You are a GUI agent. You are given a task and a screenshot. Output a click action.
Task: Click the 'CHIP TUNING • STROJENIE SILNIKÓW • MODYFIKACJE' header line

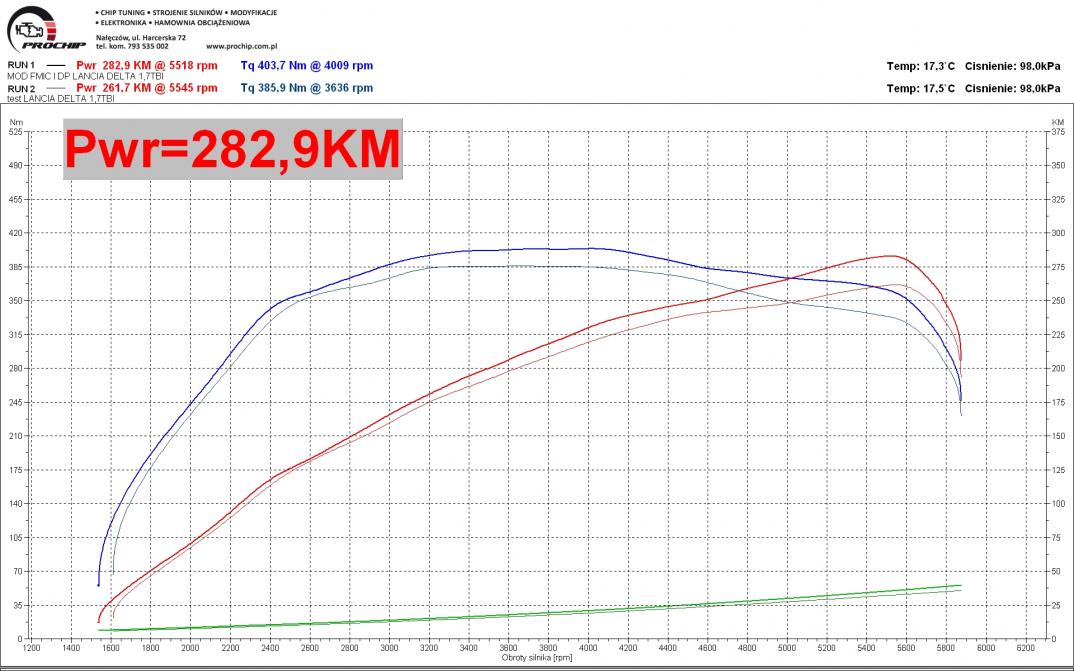pos(187,12)
